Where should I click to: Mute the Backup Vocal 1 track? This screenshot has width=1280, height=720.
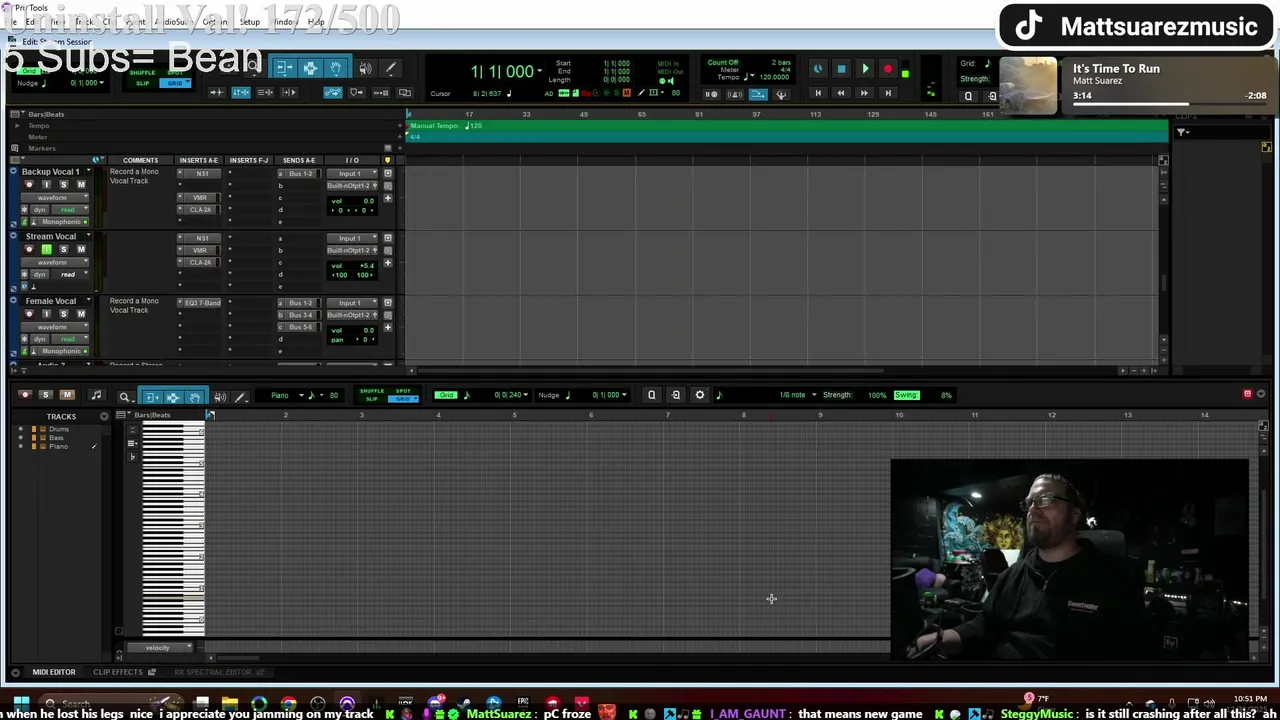tap(81, 184)
